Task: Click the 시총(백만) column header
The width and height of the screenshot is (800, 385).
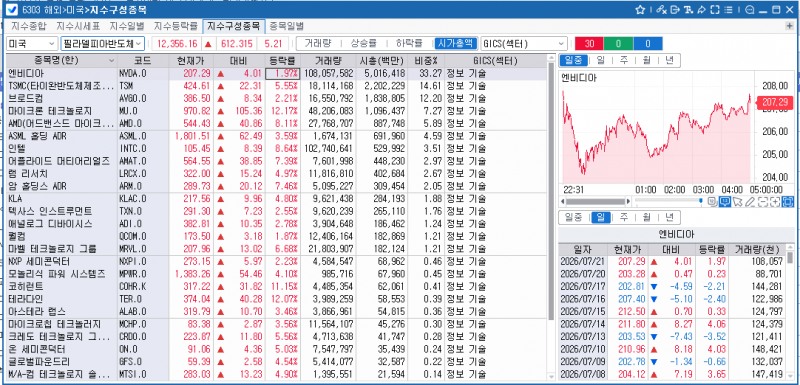Action: click(x=383, y=61)
